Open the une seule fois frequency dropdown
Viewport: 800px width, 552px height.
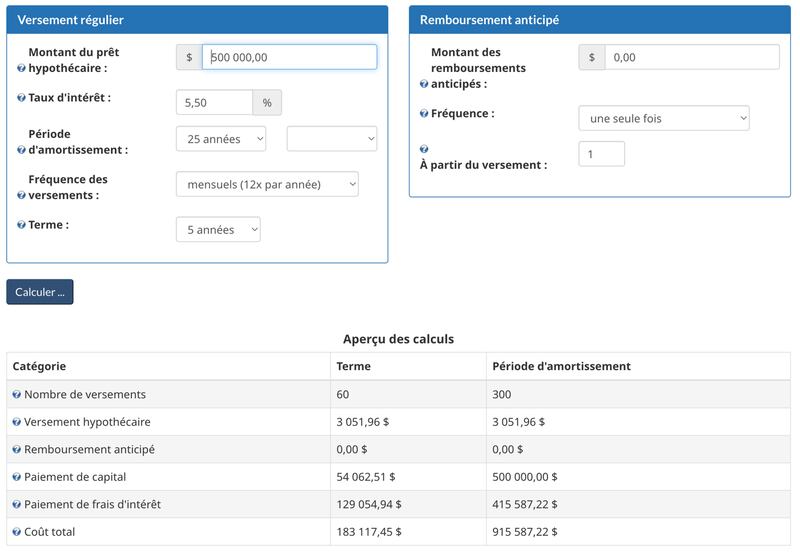[x=664, y=119]
